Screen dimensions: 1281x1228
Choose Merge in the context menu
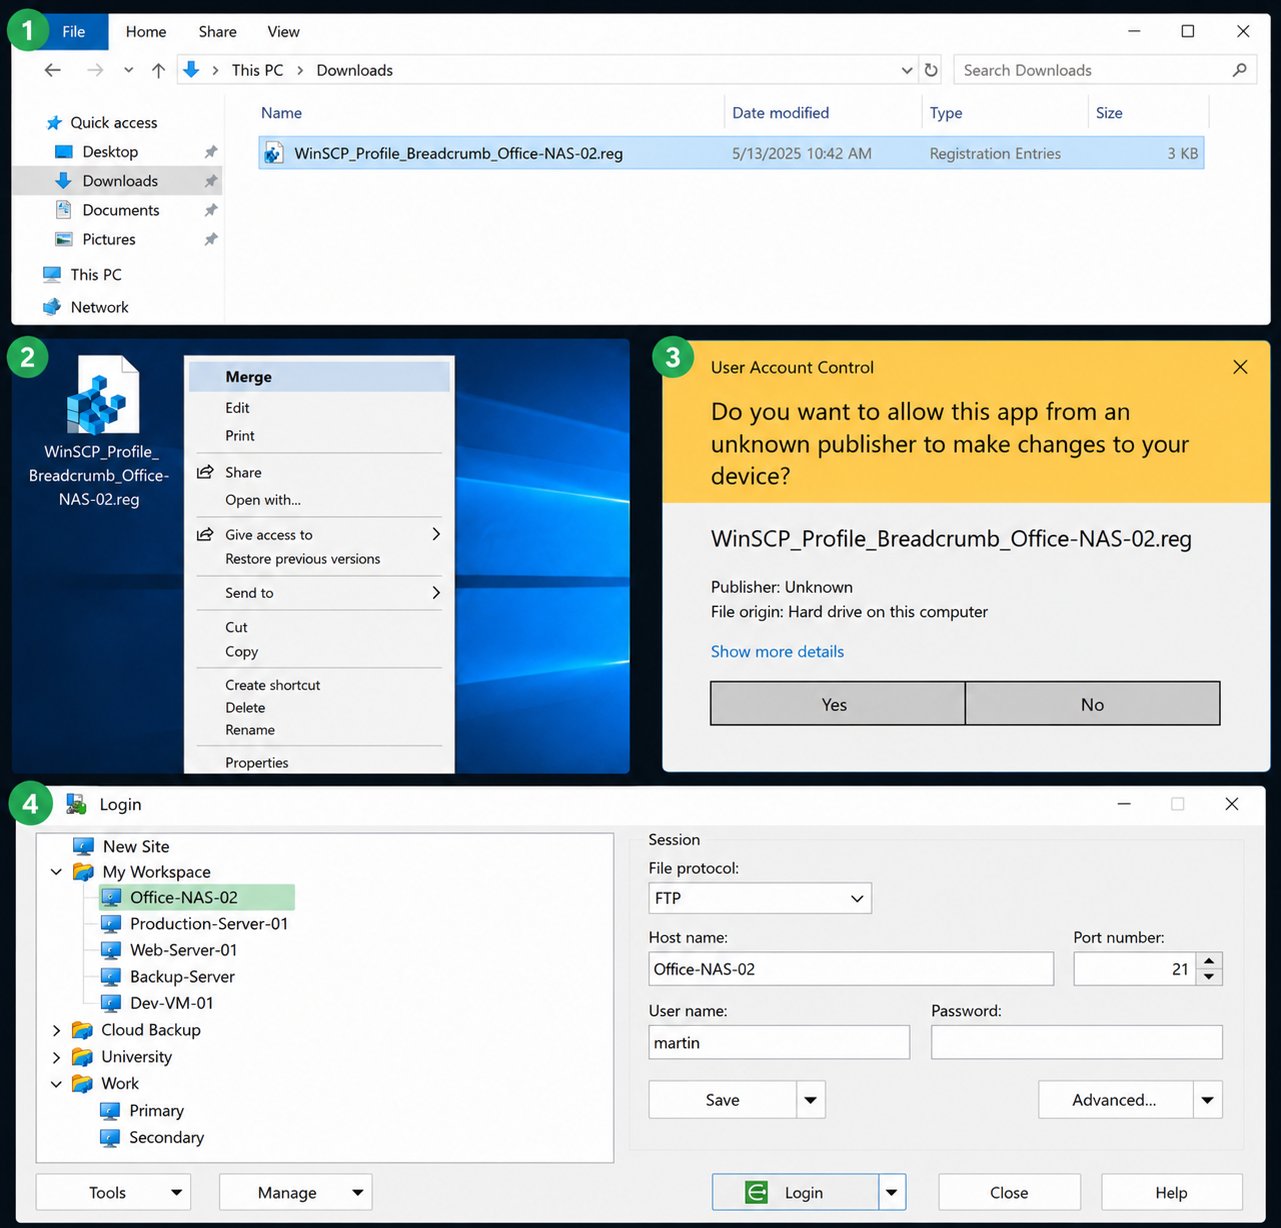(319, 377)
